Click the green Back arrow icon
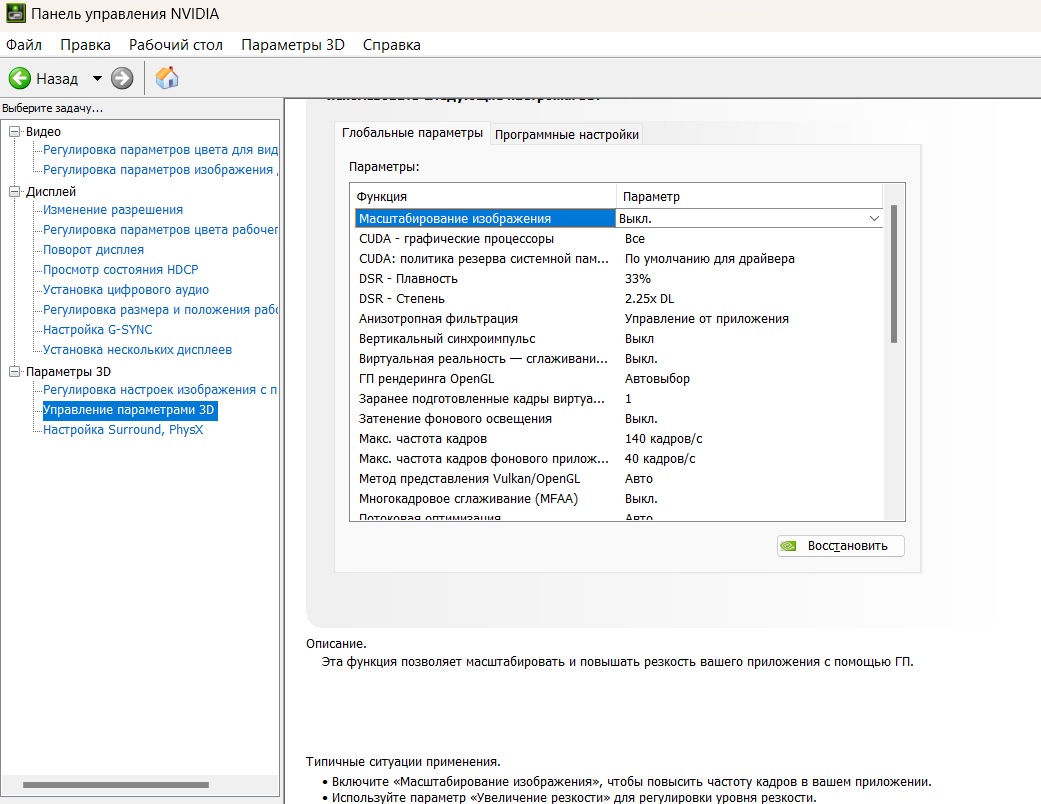 point(19,78)
